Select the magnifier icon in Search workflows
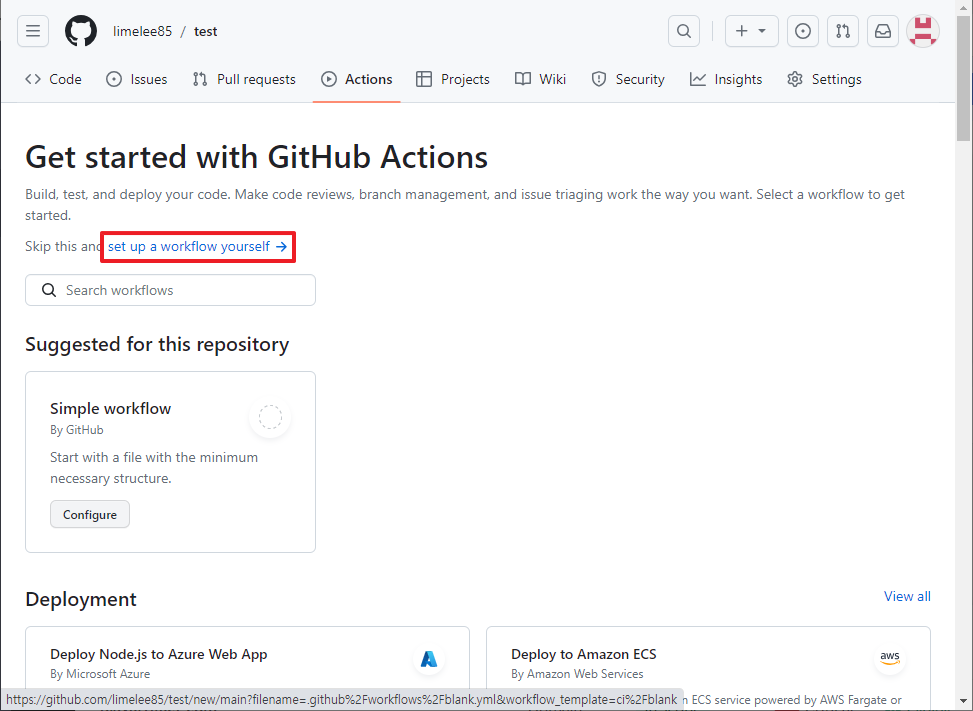973x711 pixels. coord(49,290)
